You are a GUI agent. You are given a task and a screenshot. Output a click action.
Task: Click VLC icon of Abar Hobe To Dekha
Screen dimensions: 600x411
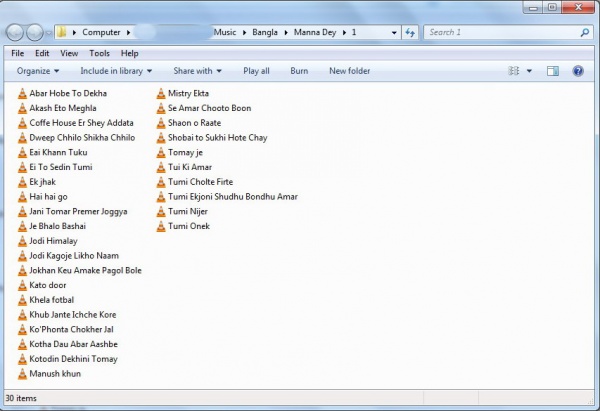[x=22, y=93]
